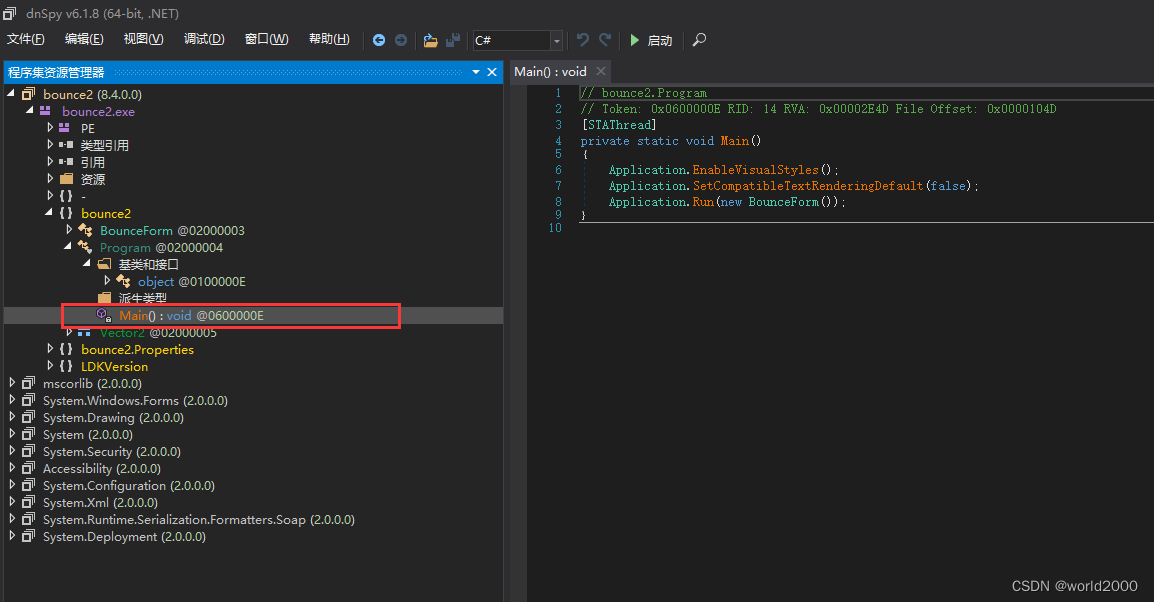Image resolution: width=1154 pixels, height=602 pixels.
Task: Select Accessibility (2.0.0.0) tree item
Action: [x=102, y=468]
